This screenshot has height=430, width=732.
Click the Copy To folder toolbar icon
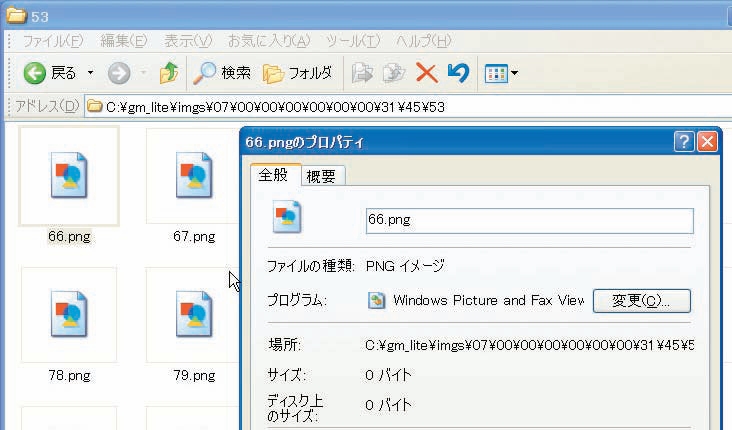[393, 73]
